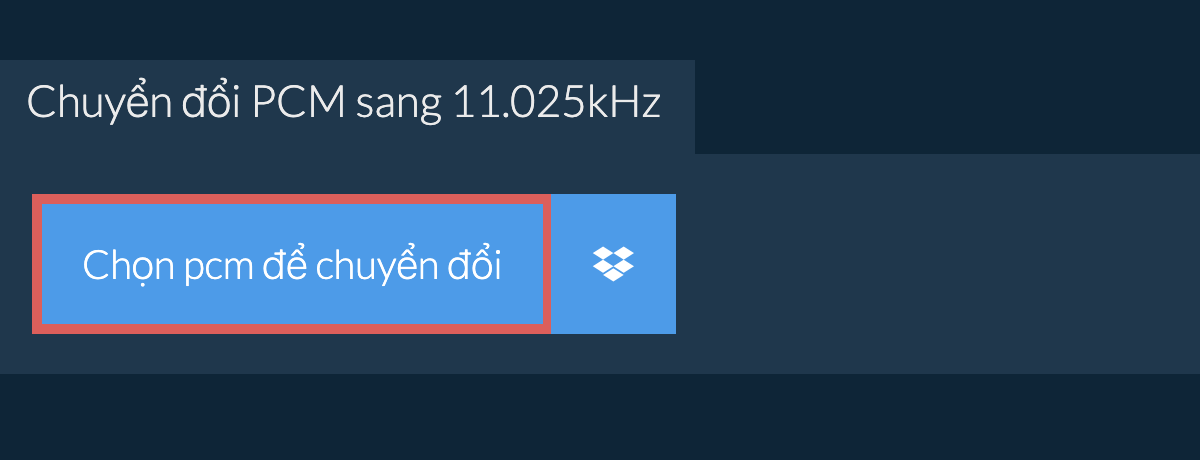The image size is (1200, 460).
Task: Click the white Dropbox logo
Action: tap(614, 264)
